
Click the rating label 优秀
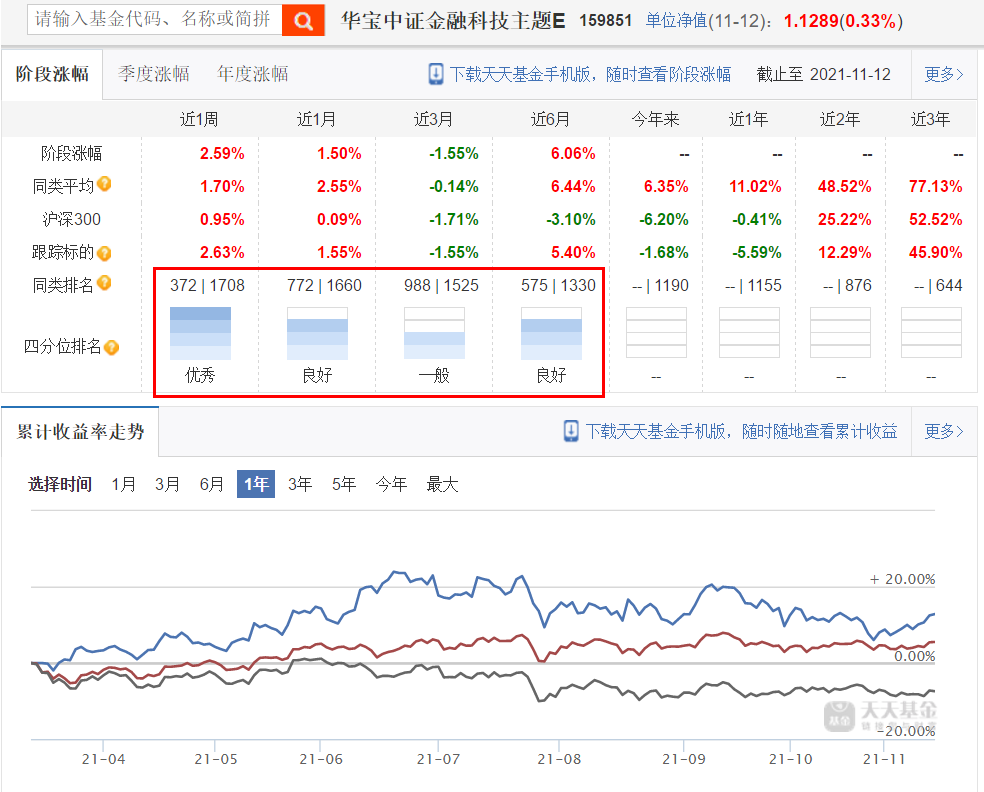point(200,375)
